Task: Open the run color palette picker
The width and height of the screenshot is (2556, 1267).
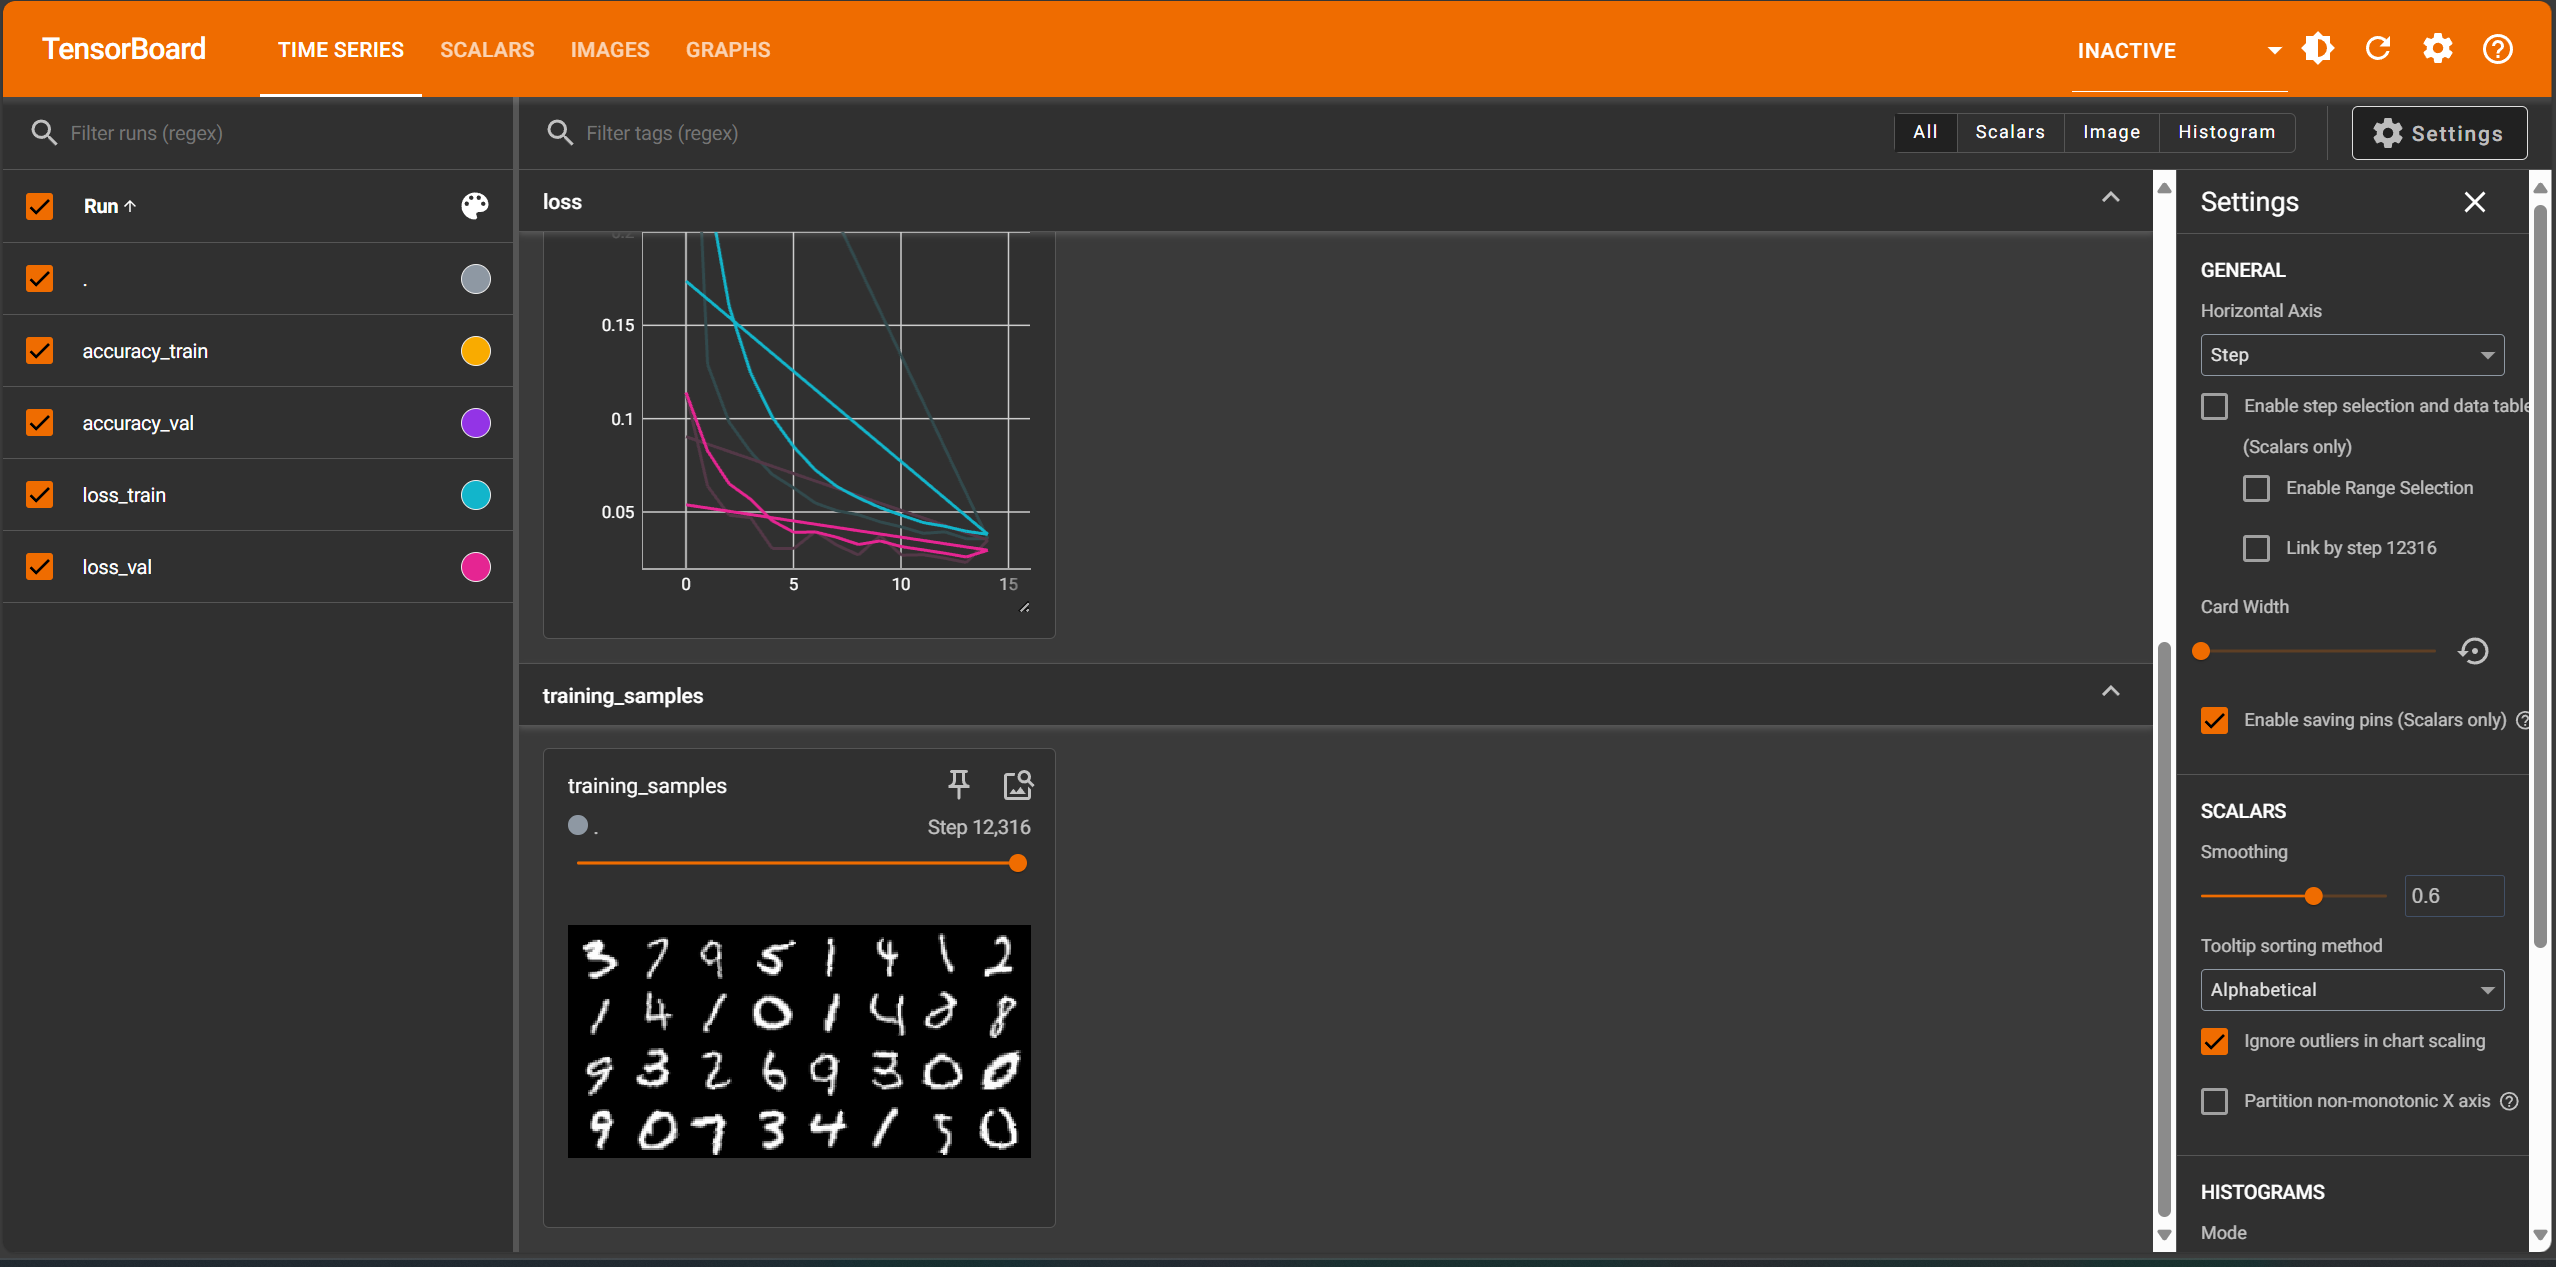Action: pyautogui.click(x=473, y=206)
